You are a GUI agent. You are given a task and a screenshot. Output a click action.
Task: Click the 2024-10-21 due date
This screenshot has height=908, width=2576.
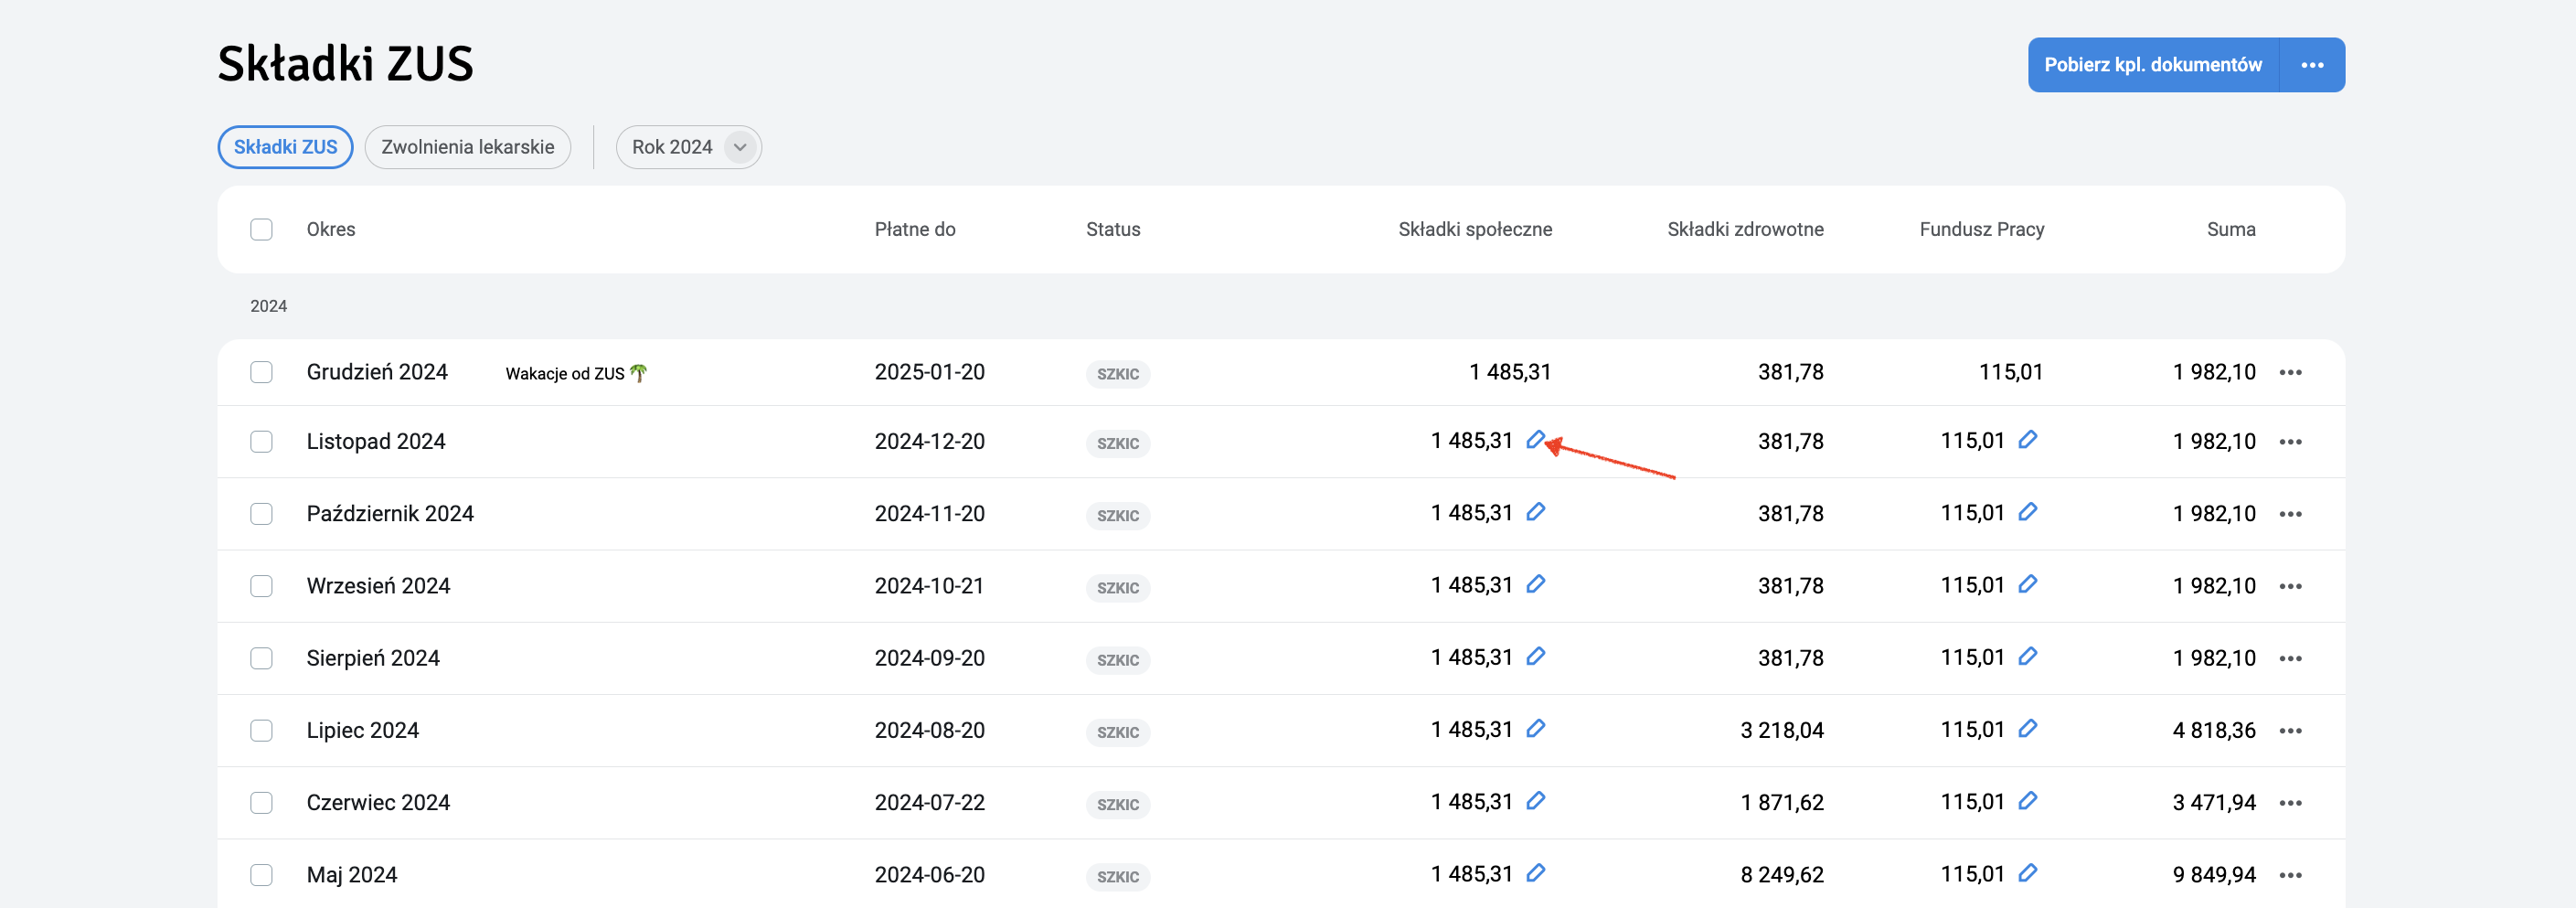pyautogui.click(x=929, y=585)
